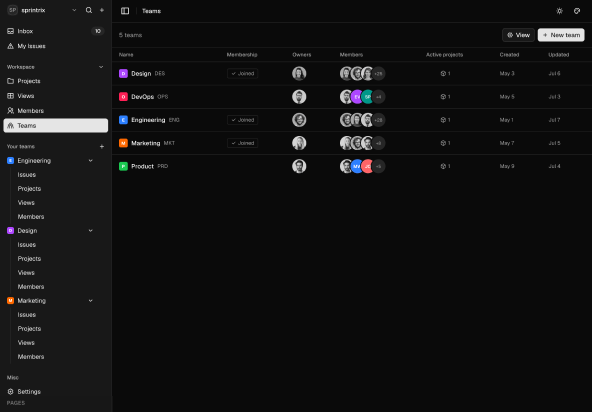Click Engineering active projects icon

coord(443,120)
